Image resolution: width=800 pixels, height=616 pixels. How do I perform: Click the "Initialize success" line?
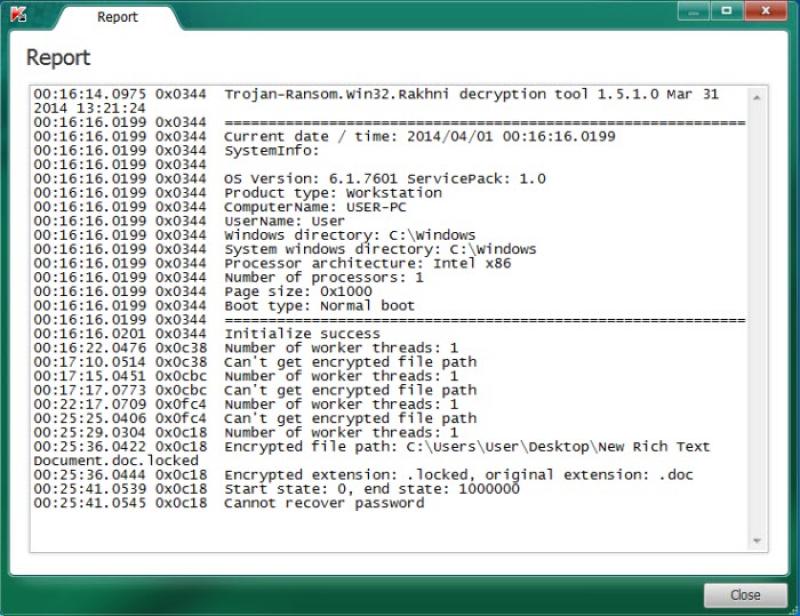tap(207, 334)
